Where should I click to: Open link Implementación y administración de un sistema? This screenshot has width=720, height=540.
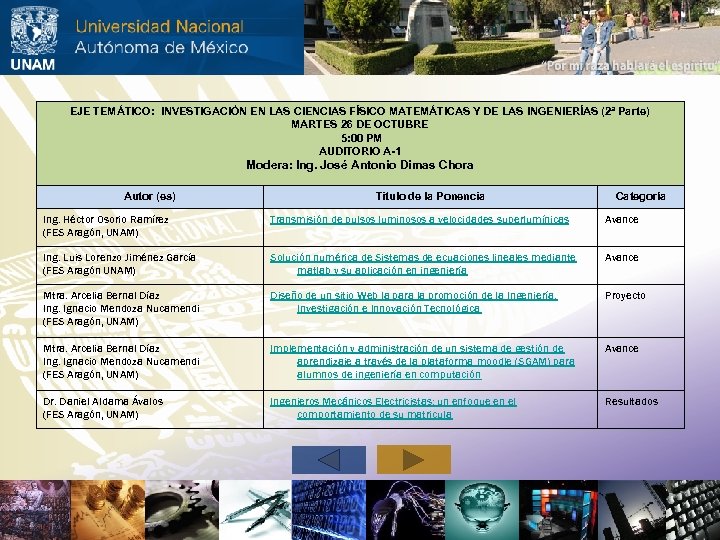pos(422,361)
